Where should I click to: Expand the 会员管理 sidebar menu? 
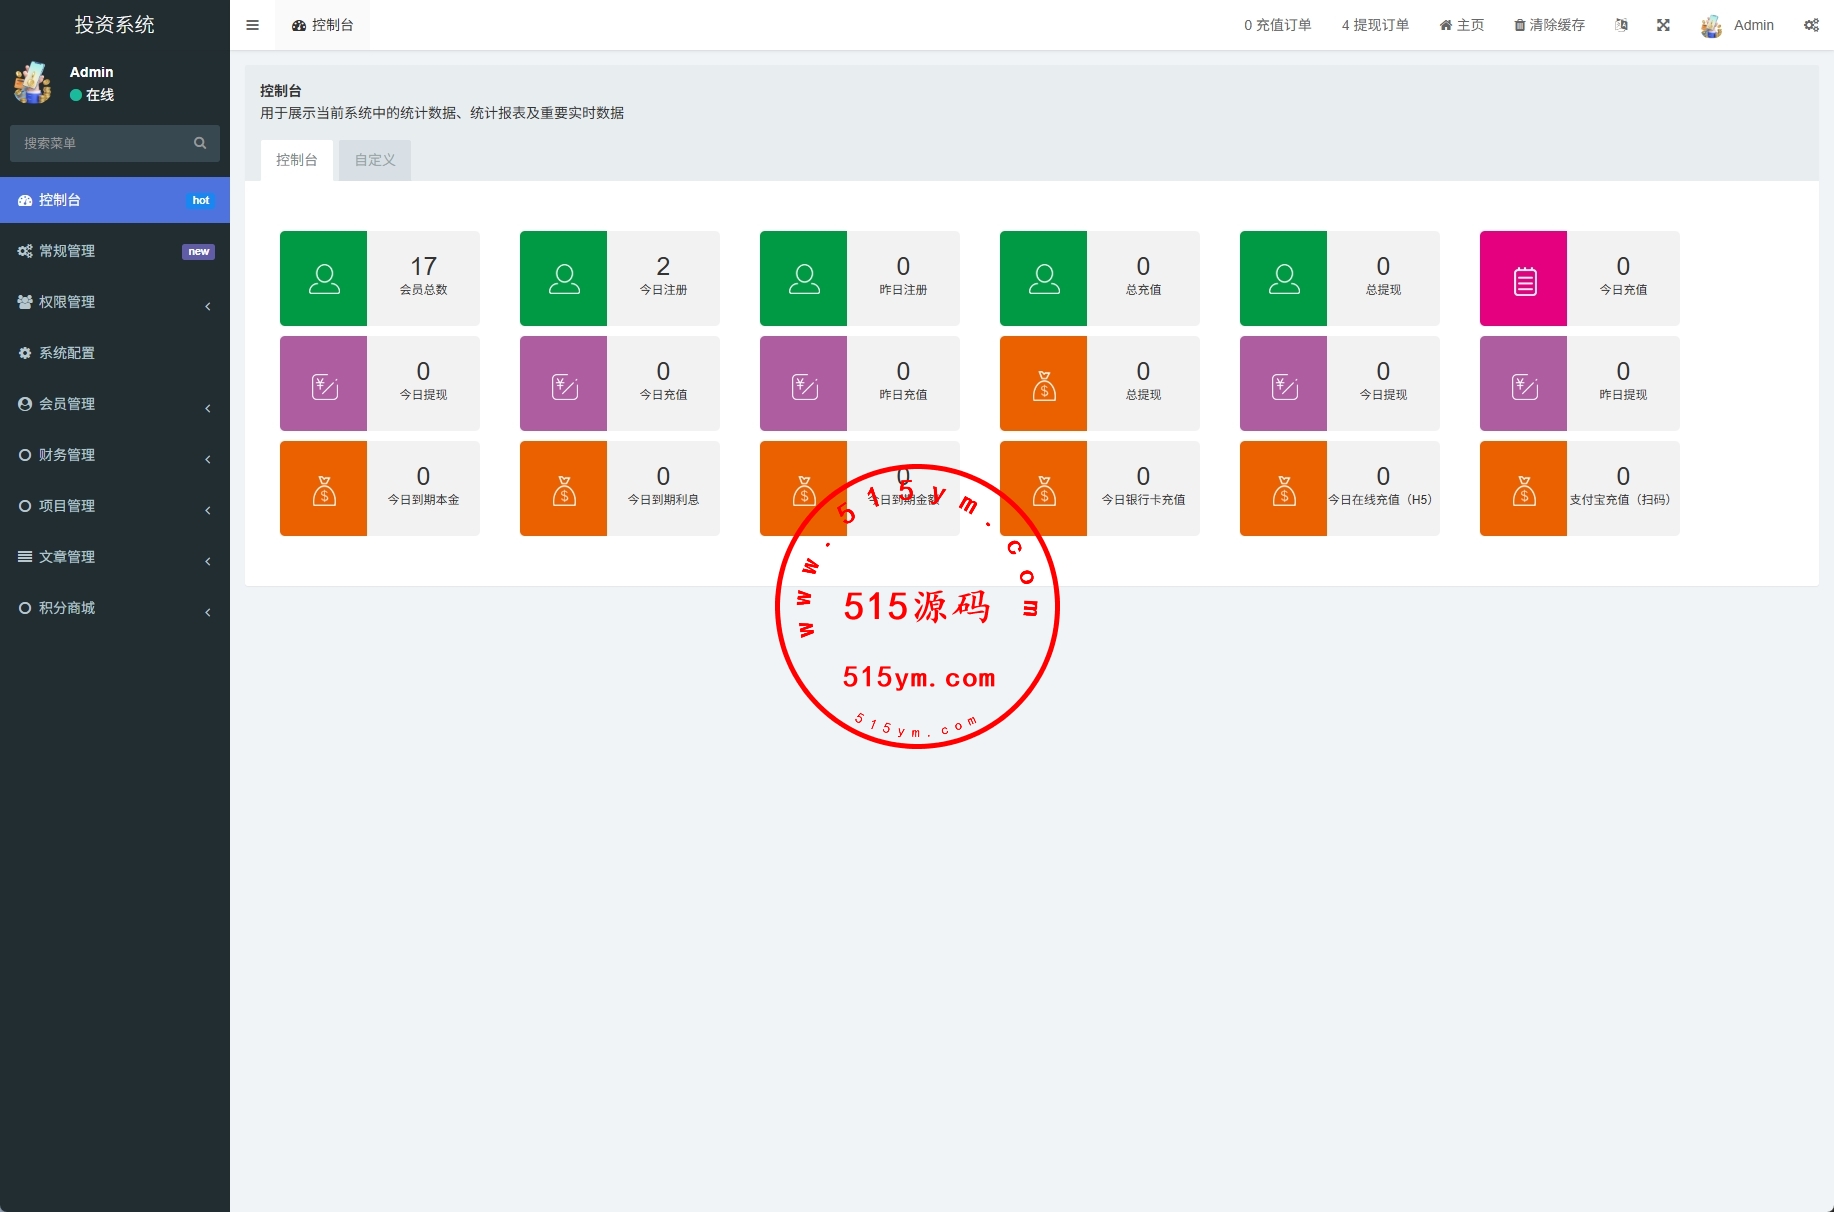point(114,404)
